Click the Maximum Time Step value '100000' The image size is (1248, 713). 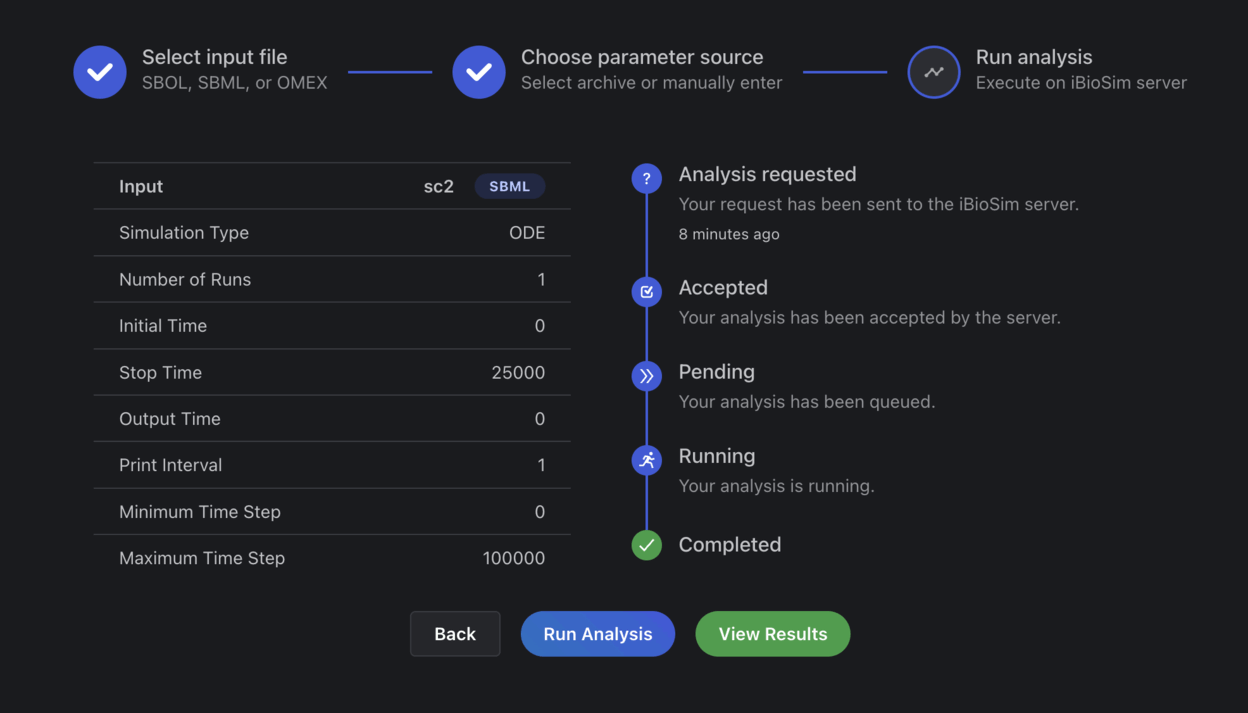tap(514, 559)
